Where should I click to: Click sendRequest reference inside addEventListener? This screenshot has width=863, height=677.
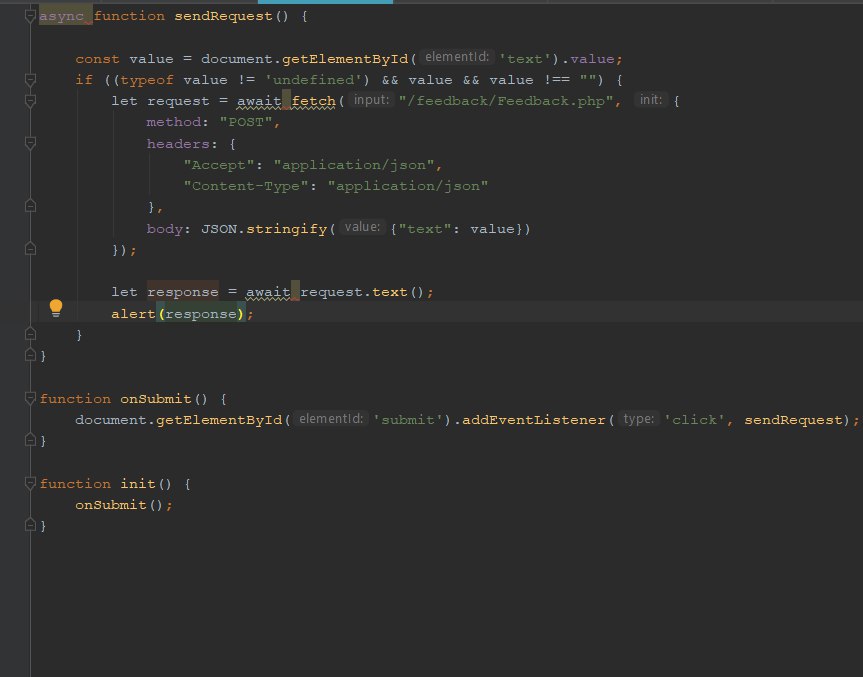[794, 420]
